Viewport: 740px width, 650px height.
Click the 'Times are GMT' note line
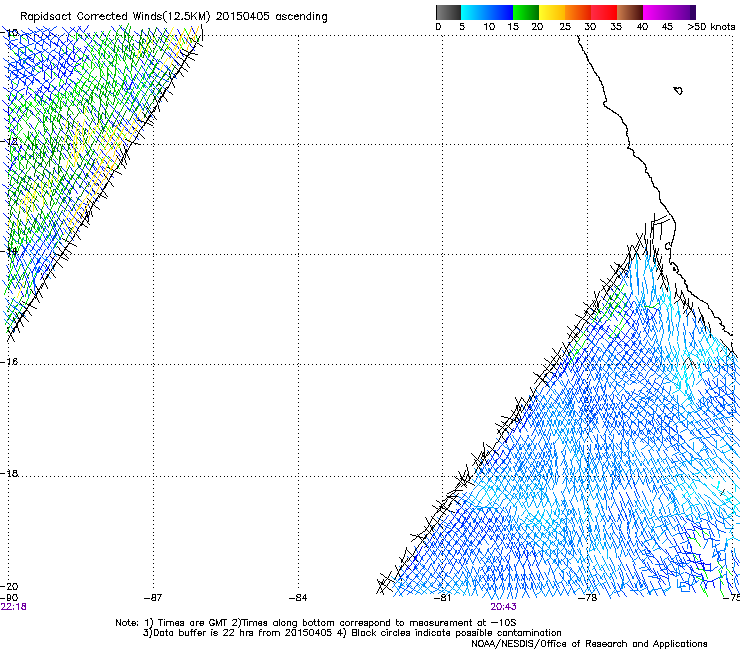(315, 623)
